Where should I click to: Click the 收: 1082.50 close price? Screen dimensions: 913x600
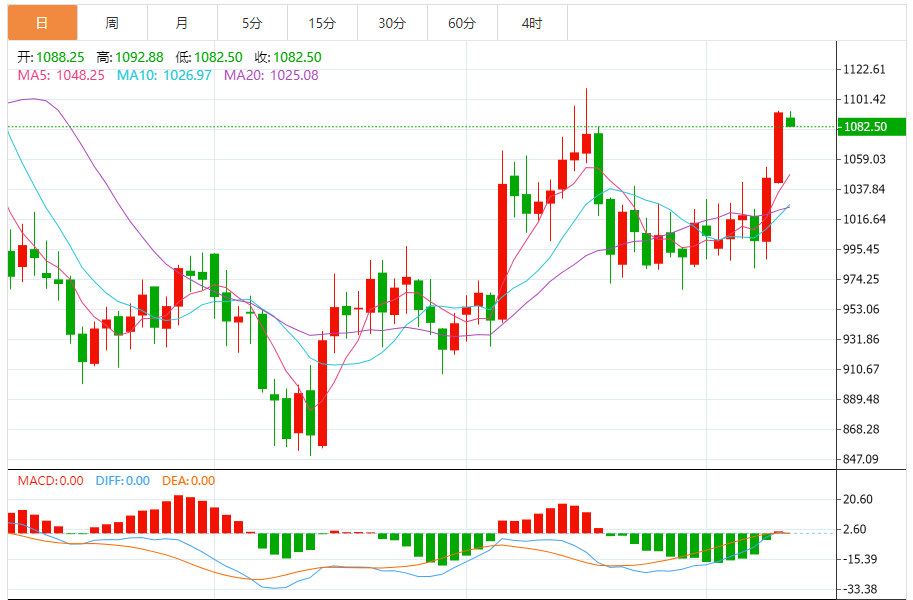point(288,57)
